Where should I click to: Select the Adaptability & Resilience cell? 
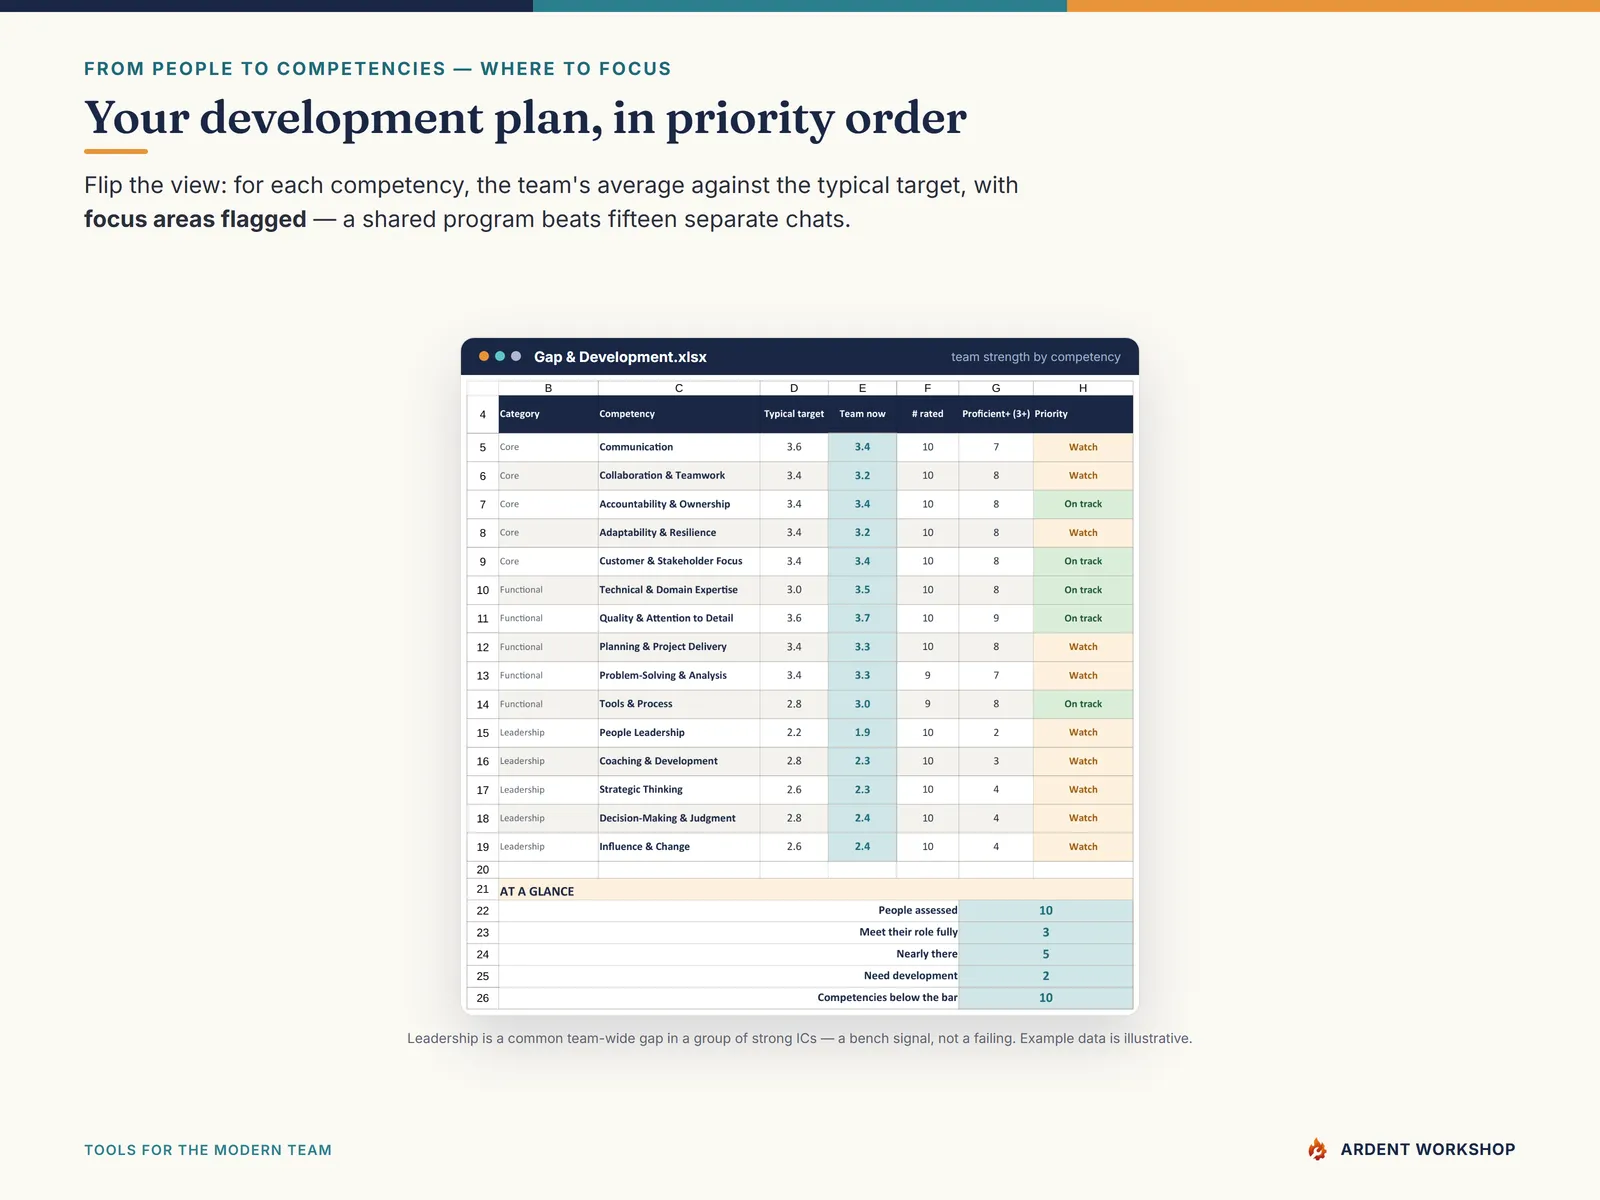click(679, 533)
